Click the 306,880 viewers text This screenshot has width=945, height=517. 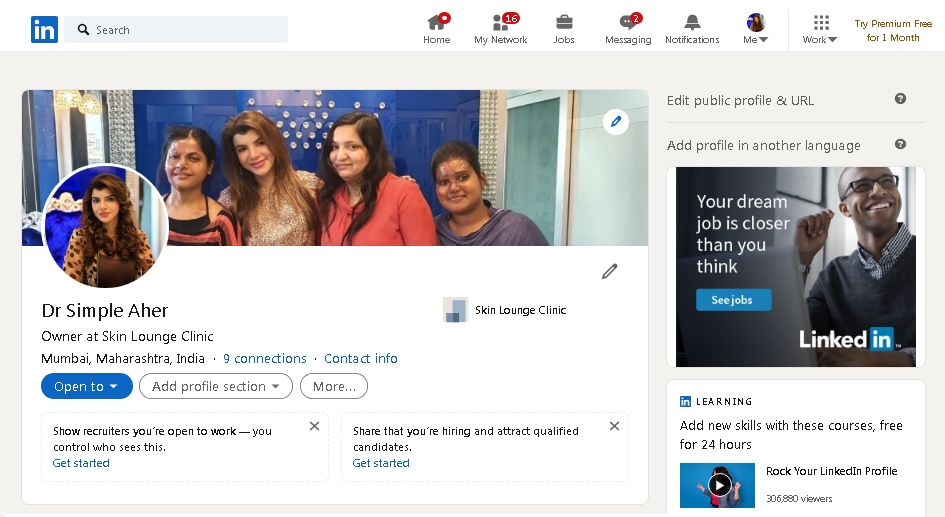pyautogui.click(x=799, y=499)
